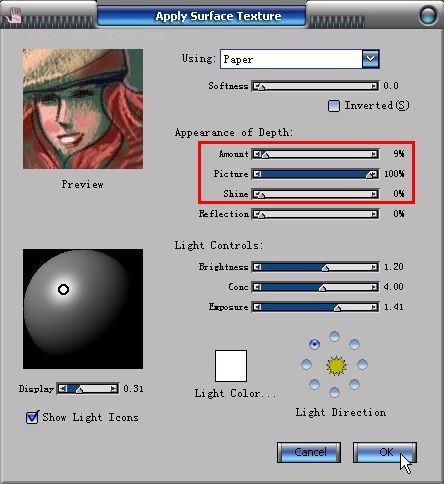Click the hand icon in title bar
444x484 pixels.
pos(13,15)
